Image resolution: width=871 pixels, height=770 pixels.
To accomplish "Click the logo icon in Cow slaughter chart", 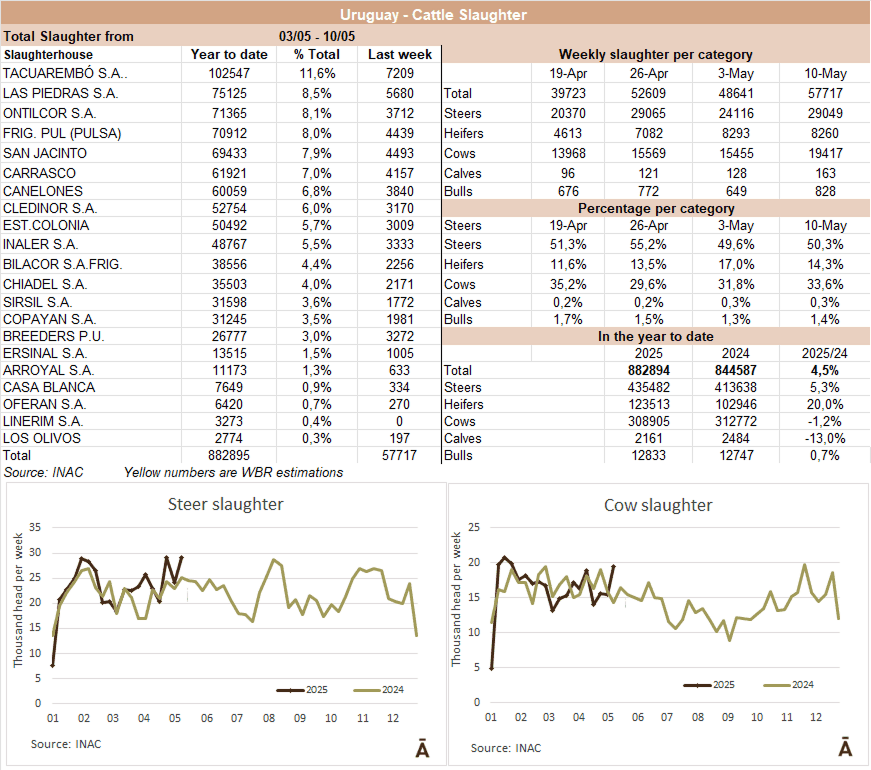I will [x=845, y=748].
